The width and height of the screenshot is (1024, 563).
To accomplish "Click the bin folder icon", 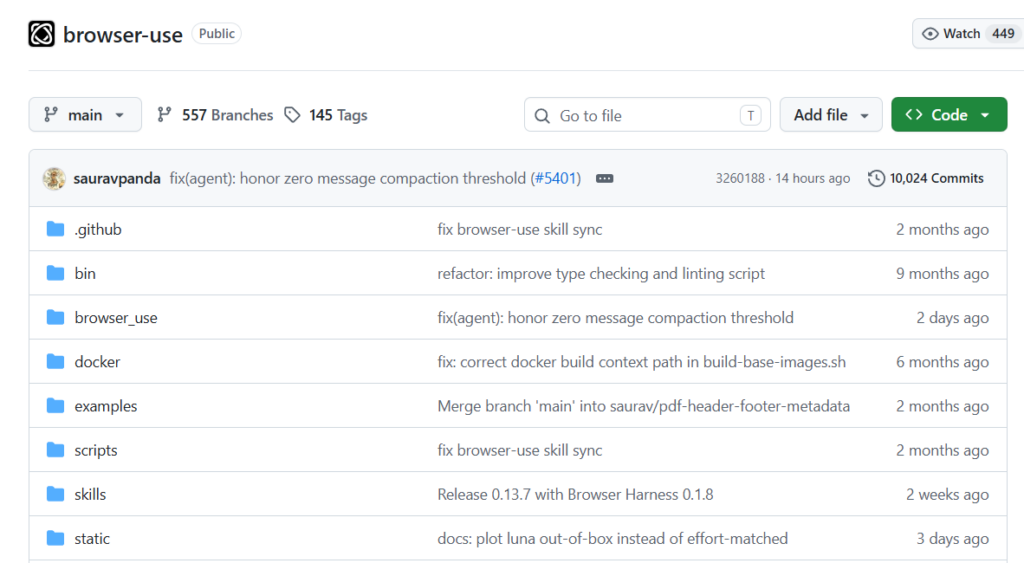I will click(x=56, y=273).
